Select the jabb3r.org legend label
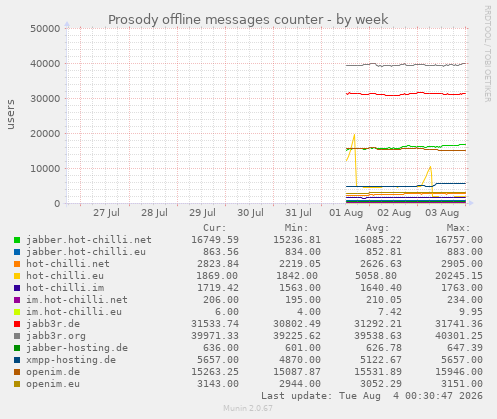 56,336
